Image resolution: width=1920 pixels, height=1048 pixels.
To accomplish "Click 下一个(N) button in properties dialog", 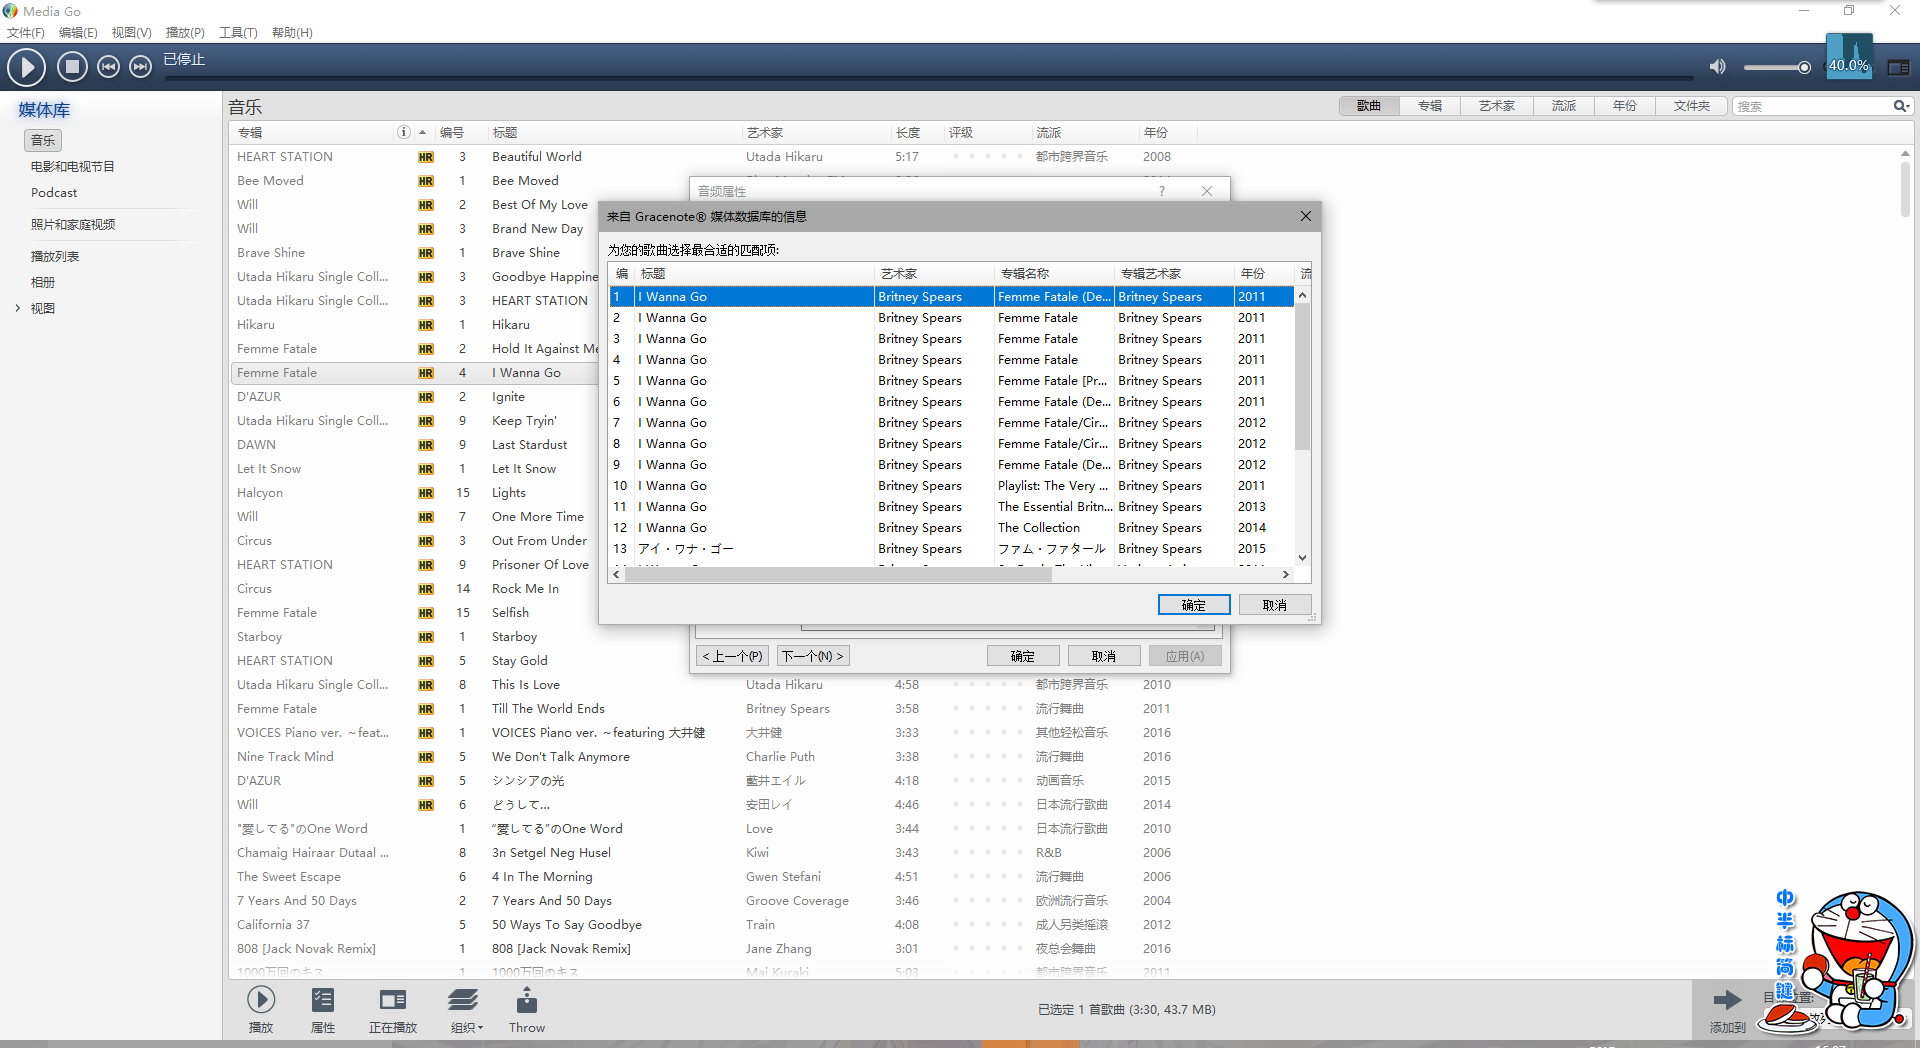I will coord(813,656).
